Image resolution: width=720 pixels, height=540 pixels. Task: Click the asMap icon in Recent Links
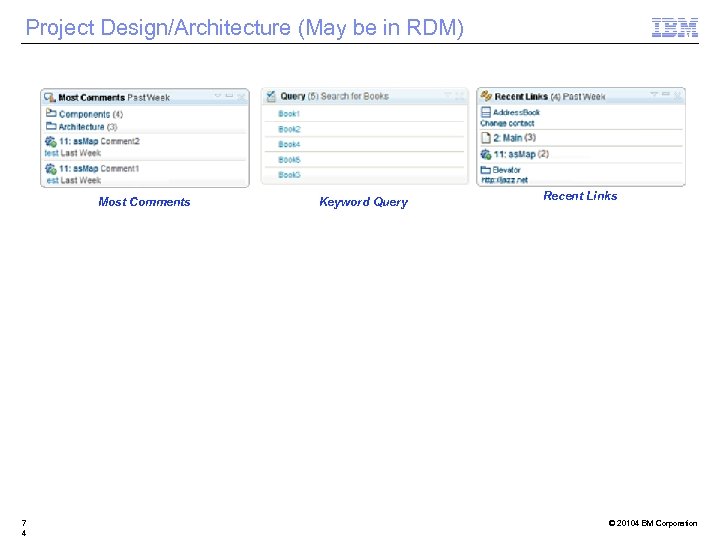tap(486, 154)
